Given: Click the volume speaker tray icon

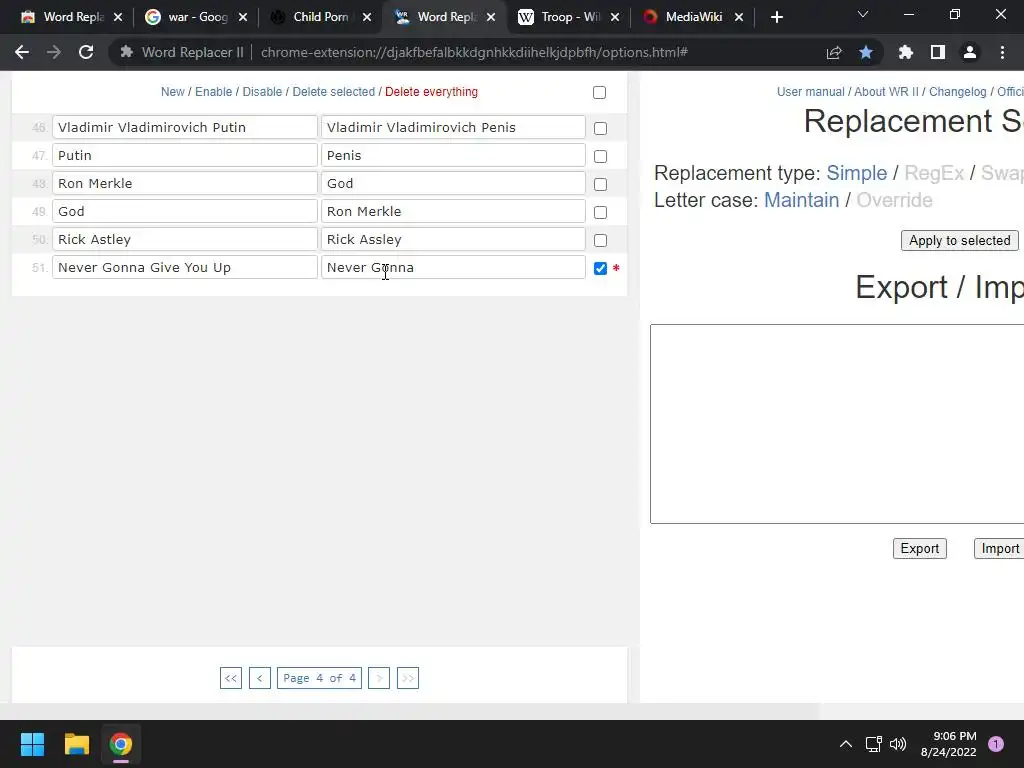Looking at the screenshot, I should tap(898, 744).
